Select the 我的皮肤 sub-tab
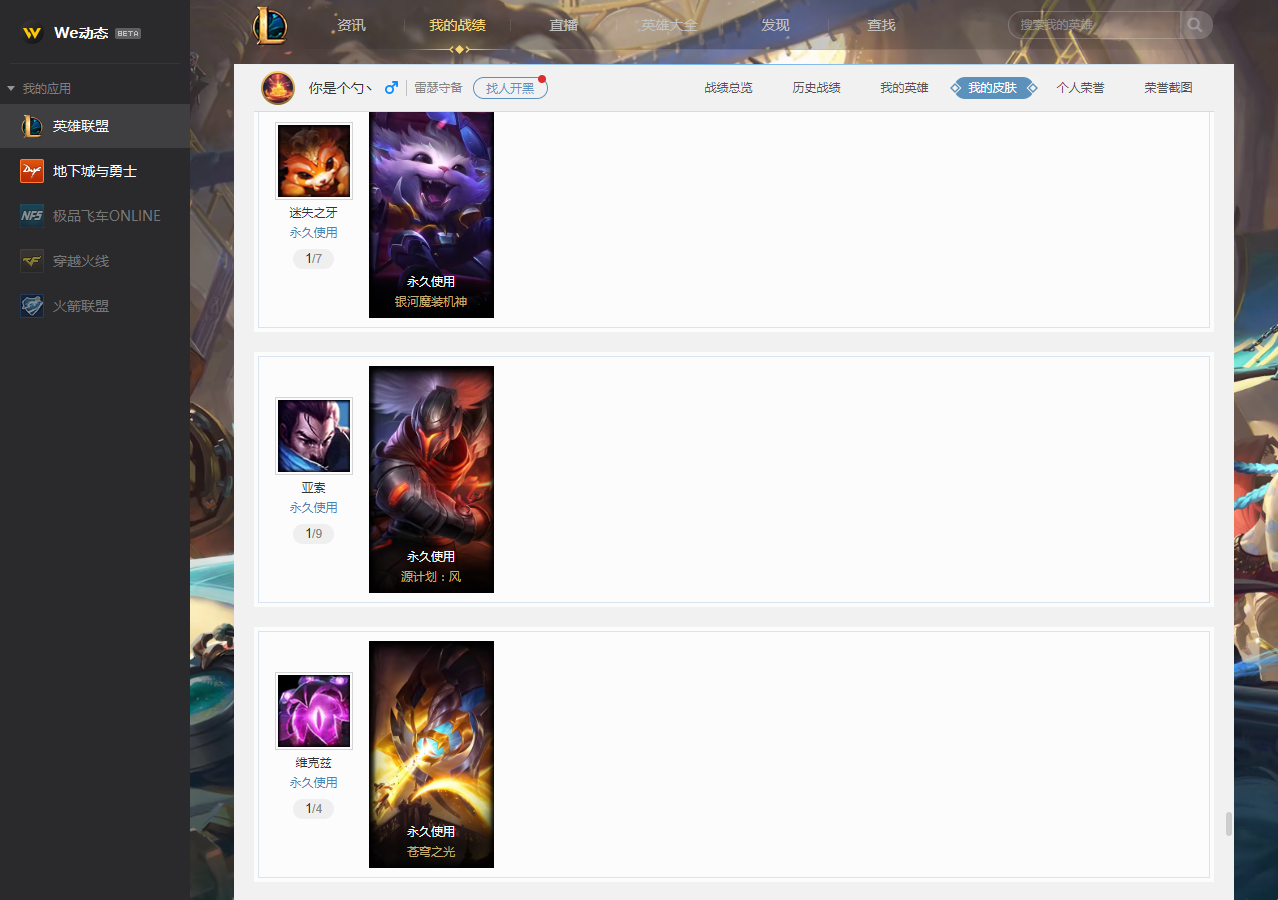1278x900 pixels. tap(993, 88)
